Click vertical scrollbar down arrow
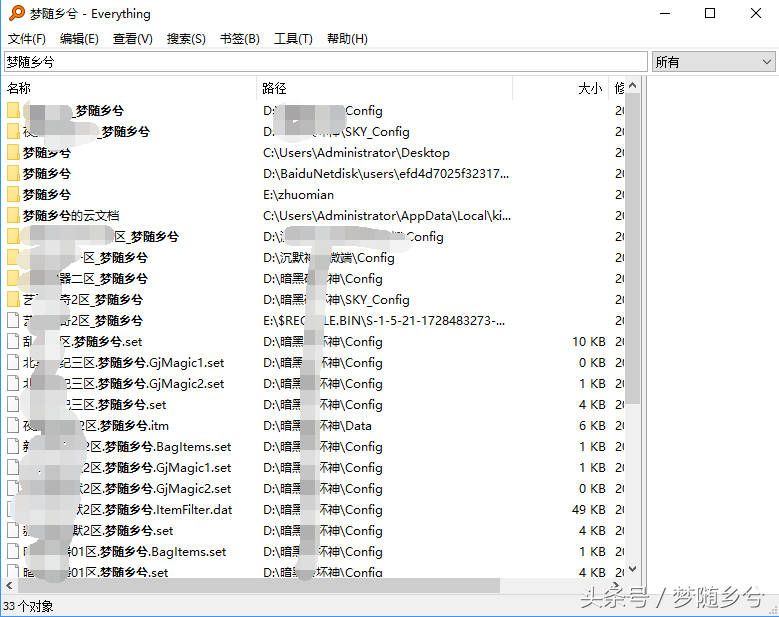Viewport: 779px width, 617px height. (632, 569)
